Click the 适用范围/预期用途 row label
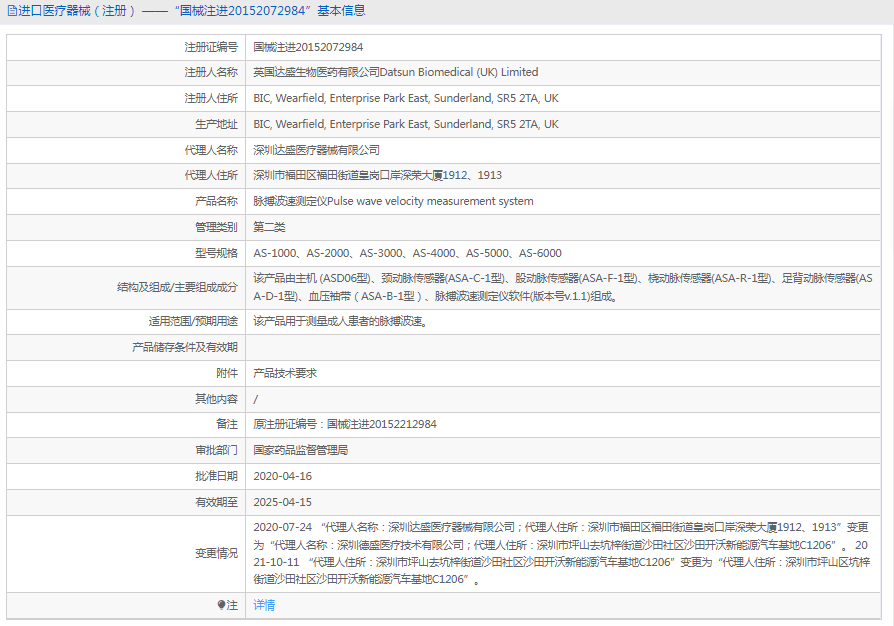Screen dimensions: 894x626 pos(193,322)
